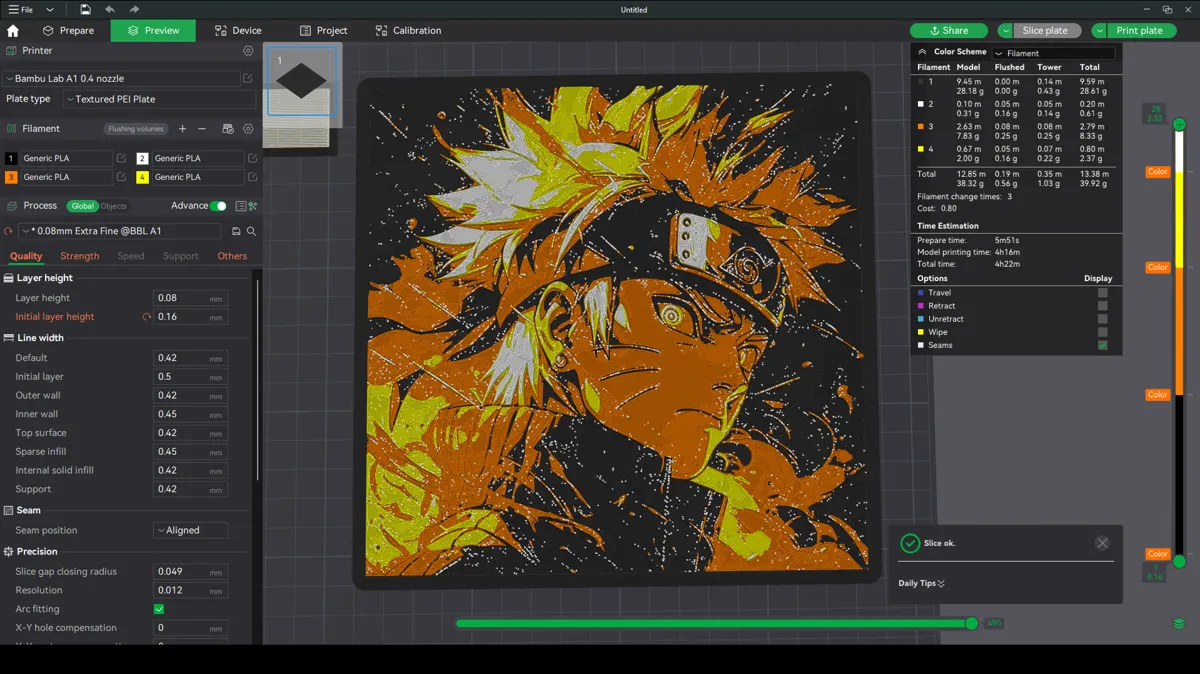
Task: Click the layers icon below vertical slider
Action: [x=1179, y=624]
